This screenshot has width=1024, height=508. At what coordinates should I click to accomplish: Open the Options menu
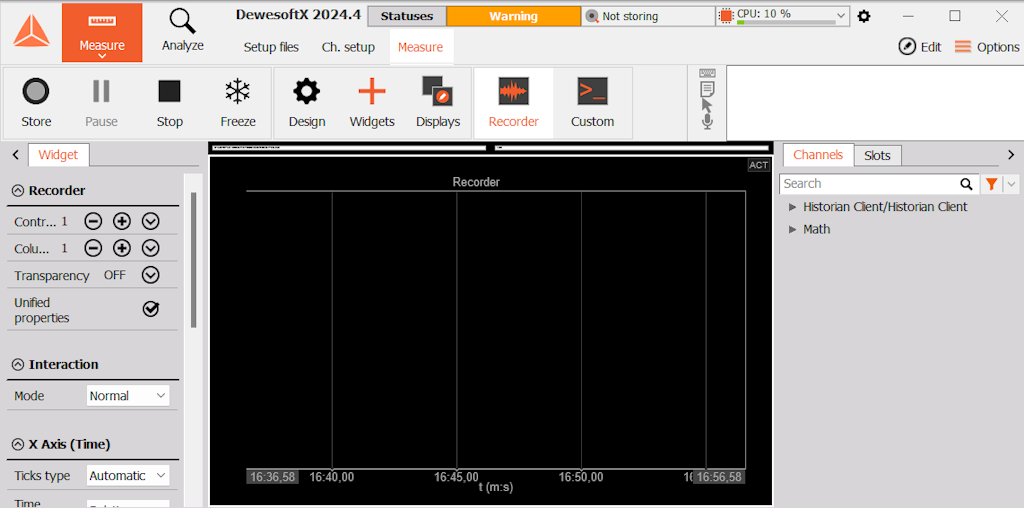tap(987, 46)
